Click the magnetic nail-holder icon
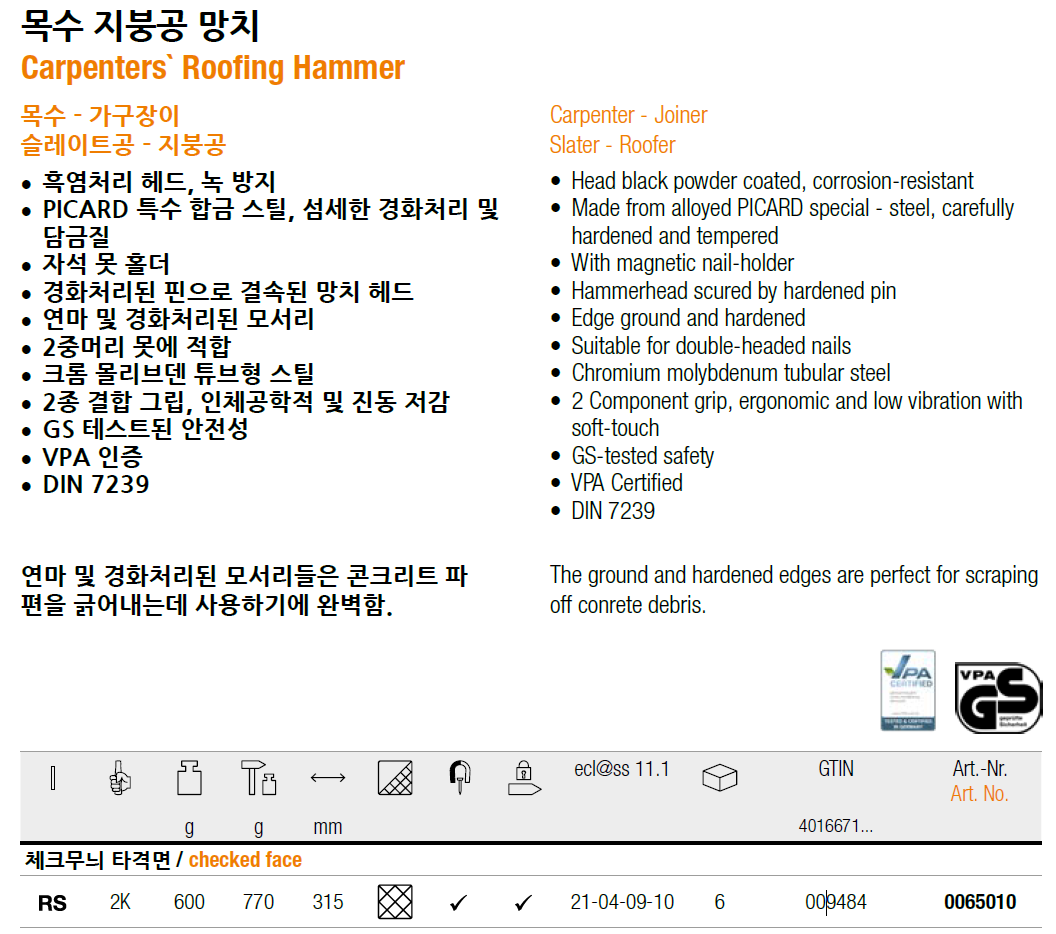 (x=460, y=777)
